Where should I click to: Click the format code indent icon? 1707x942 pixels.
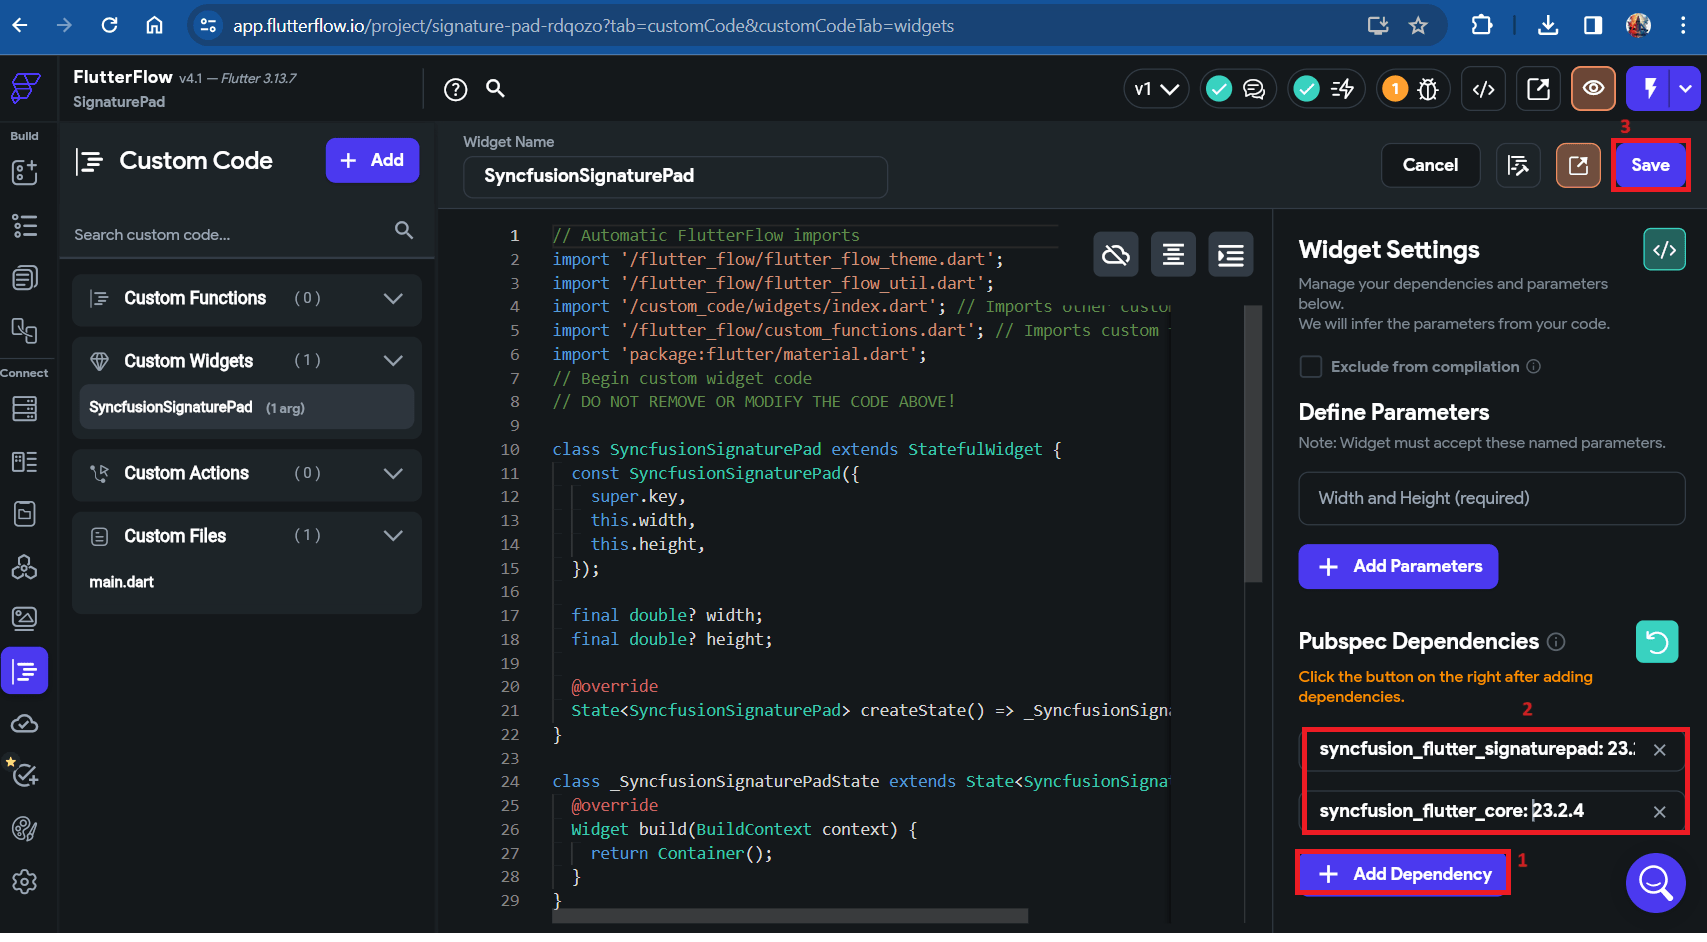(x=1231, y=255)
